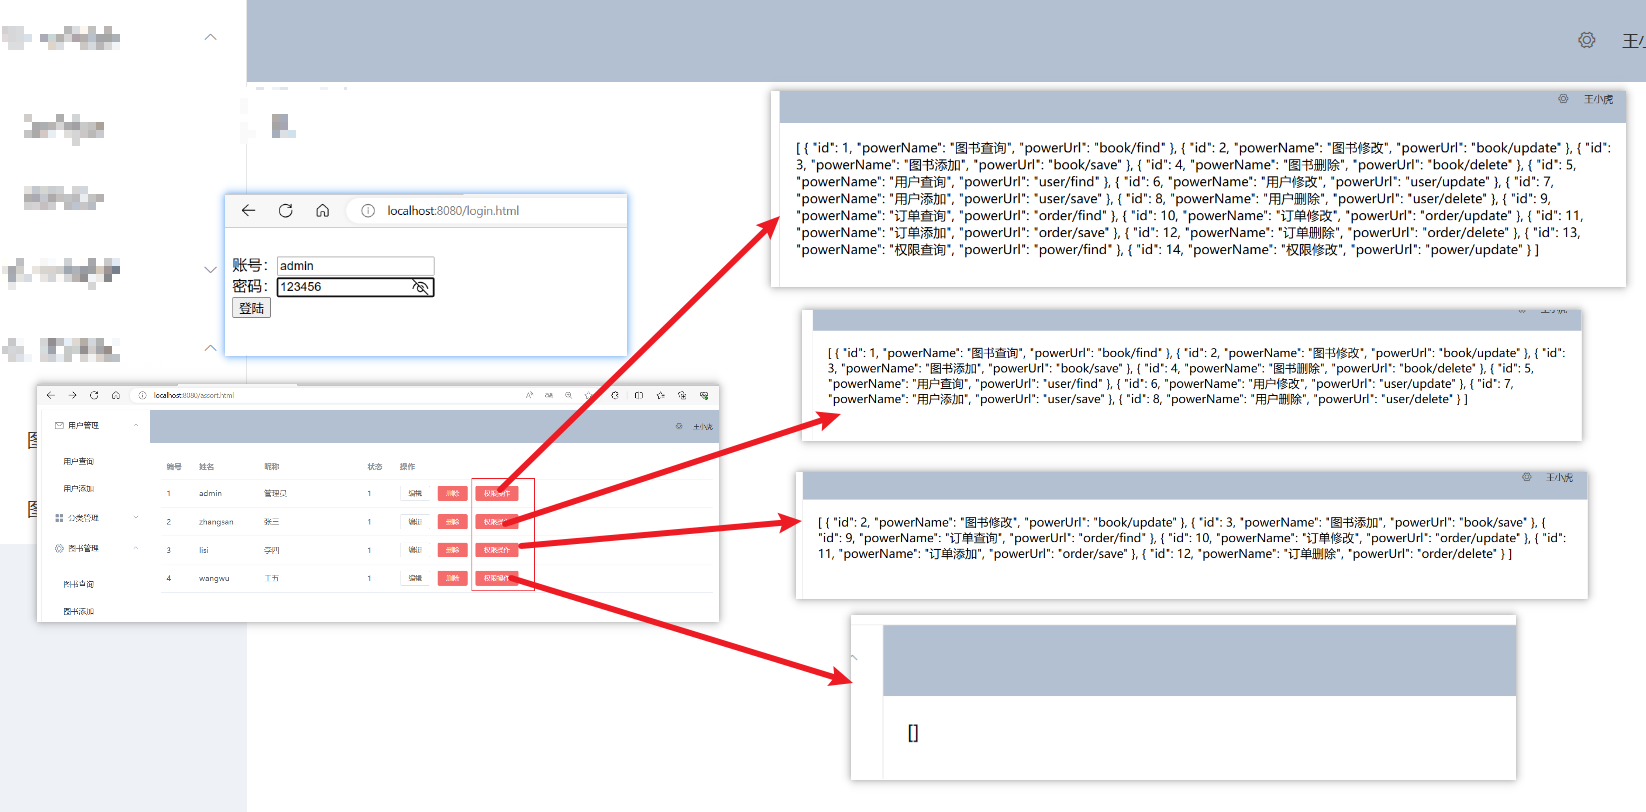Go forward in the user list browser window
Screen dimensions: 1646x812
coord(72,395)
